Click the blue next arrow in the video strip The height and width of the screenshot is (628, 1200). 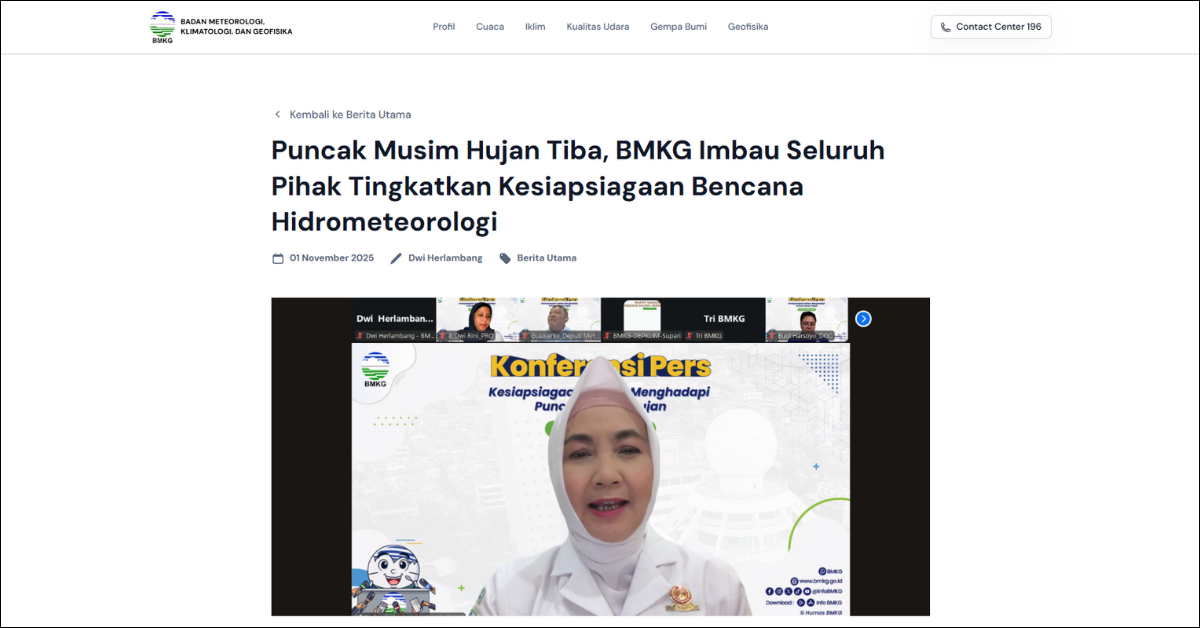point(863,319)
